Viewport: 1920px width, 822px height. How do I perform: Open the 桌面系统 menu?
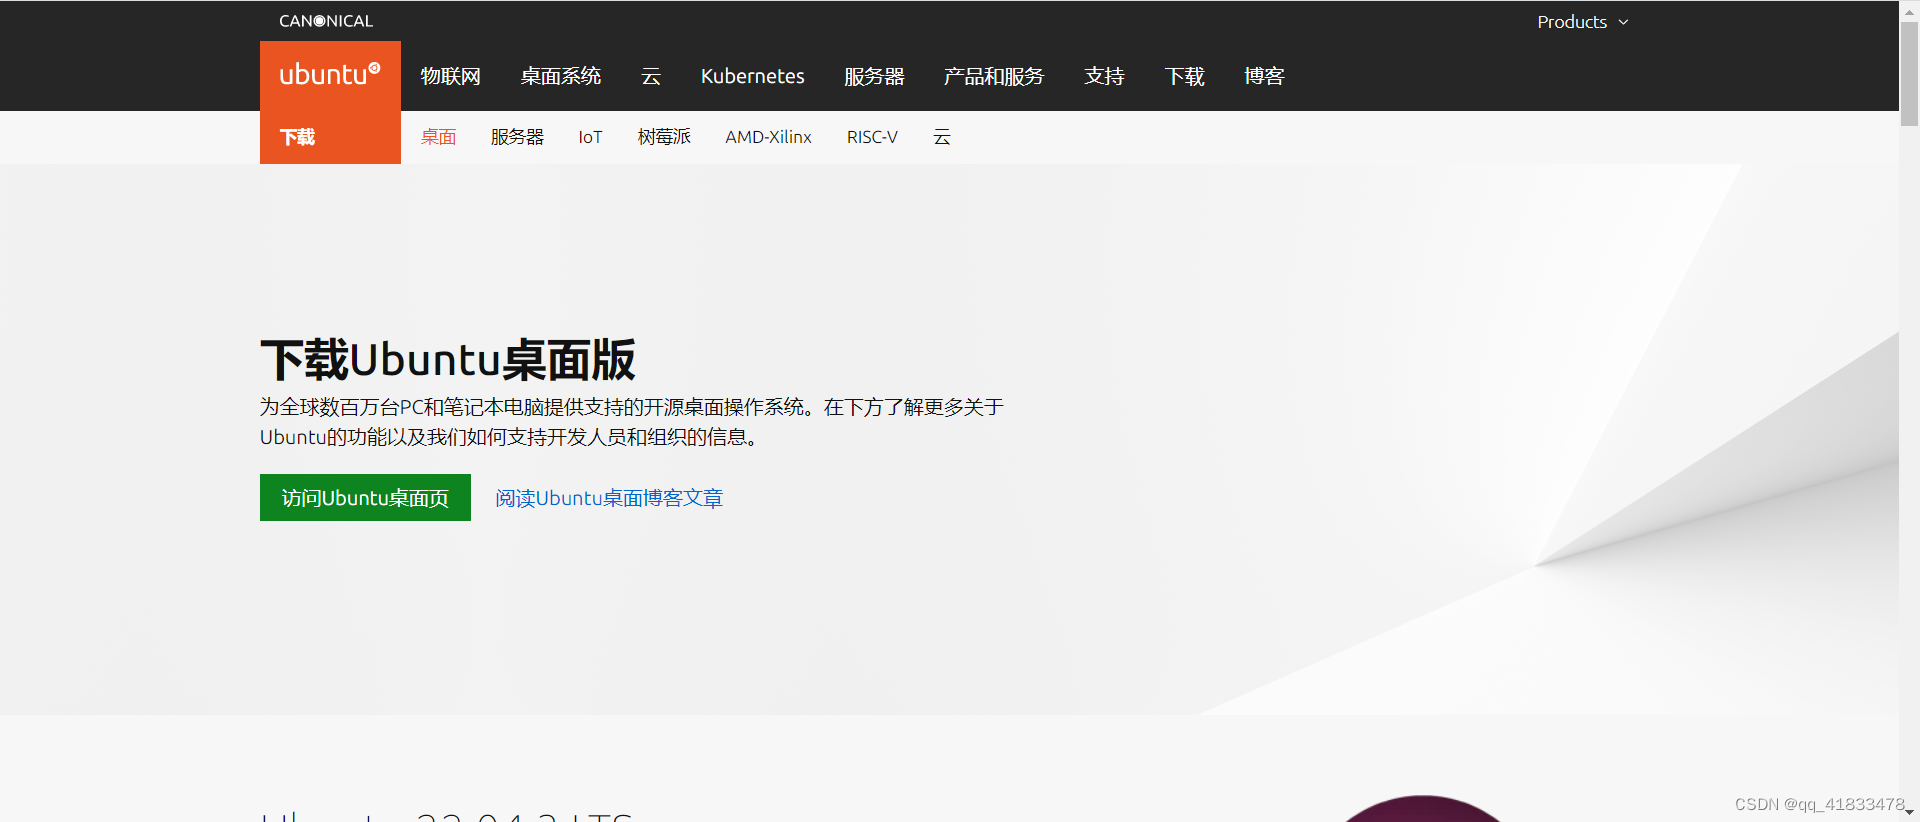pyautogui.click(x=560, y=76)
